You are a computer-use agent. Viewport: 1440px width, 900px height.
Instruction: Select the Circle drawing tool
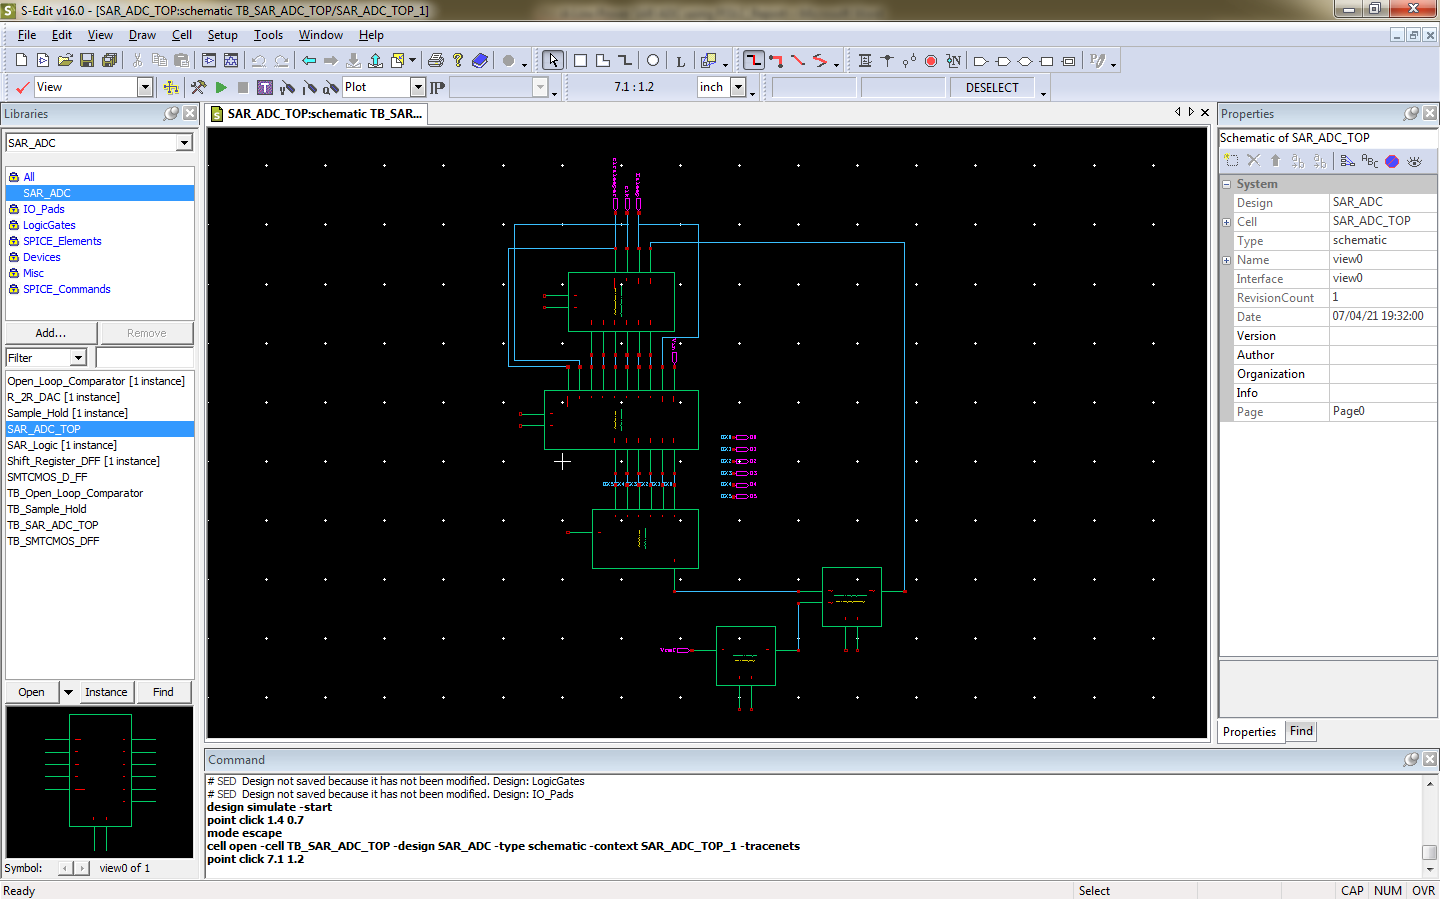653,61
